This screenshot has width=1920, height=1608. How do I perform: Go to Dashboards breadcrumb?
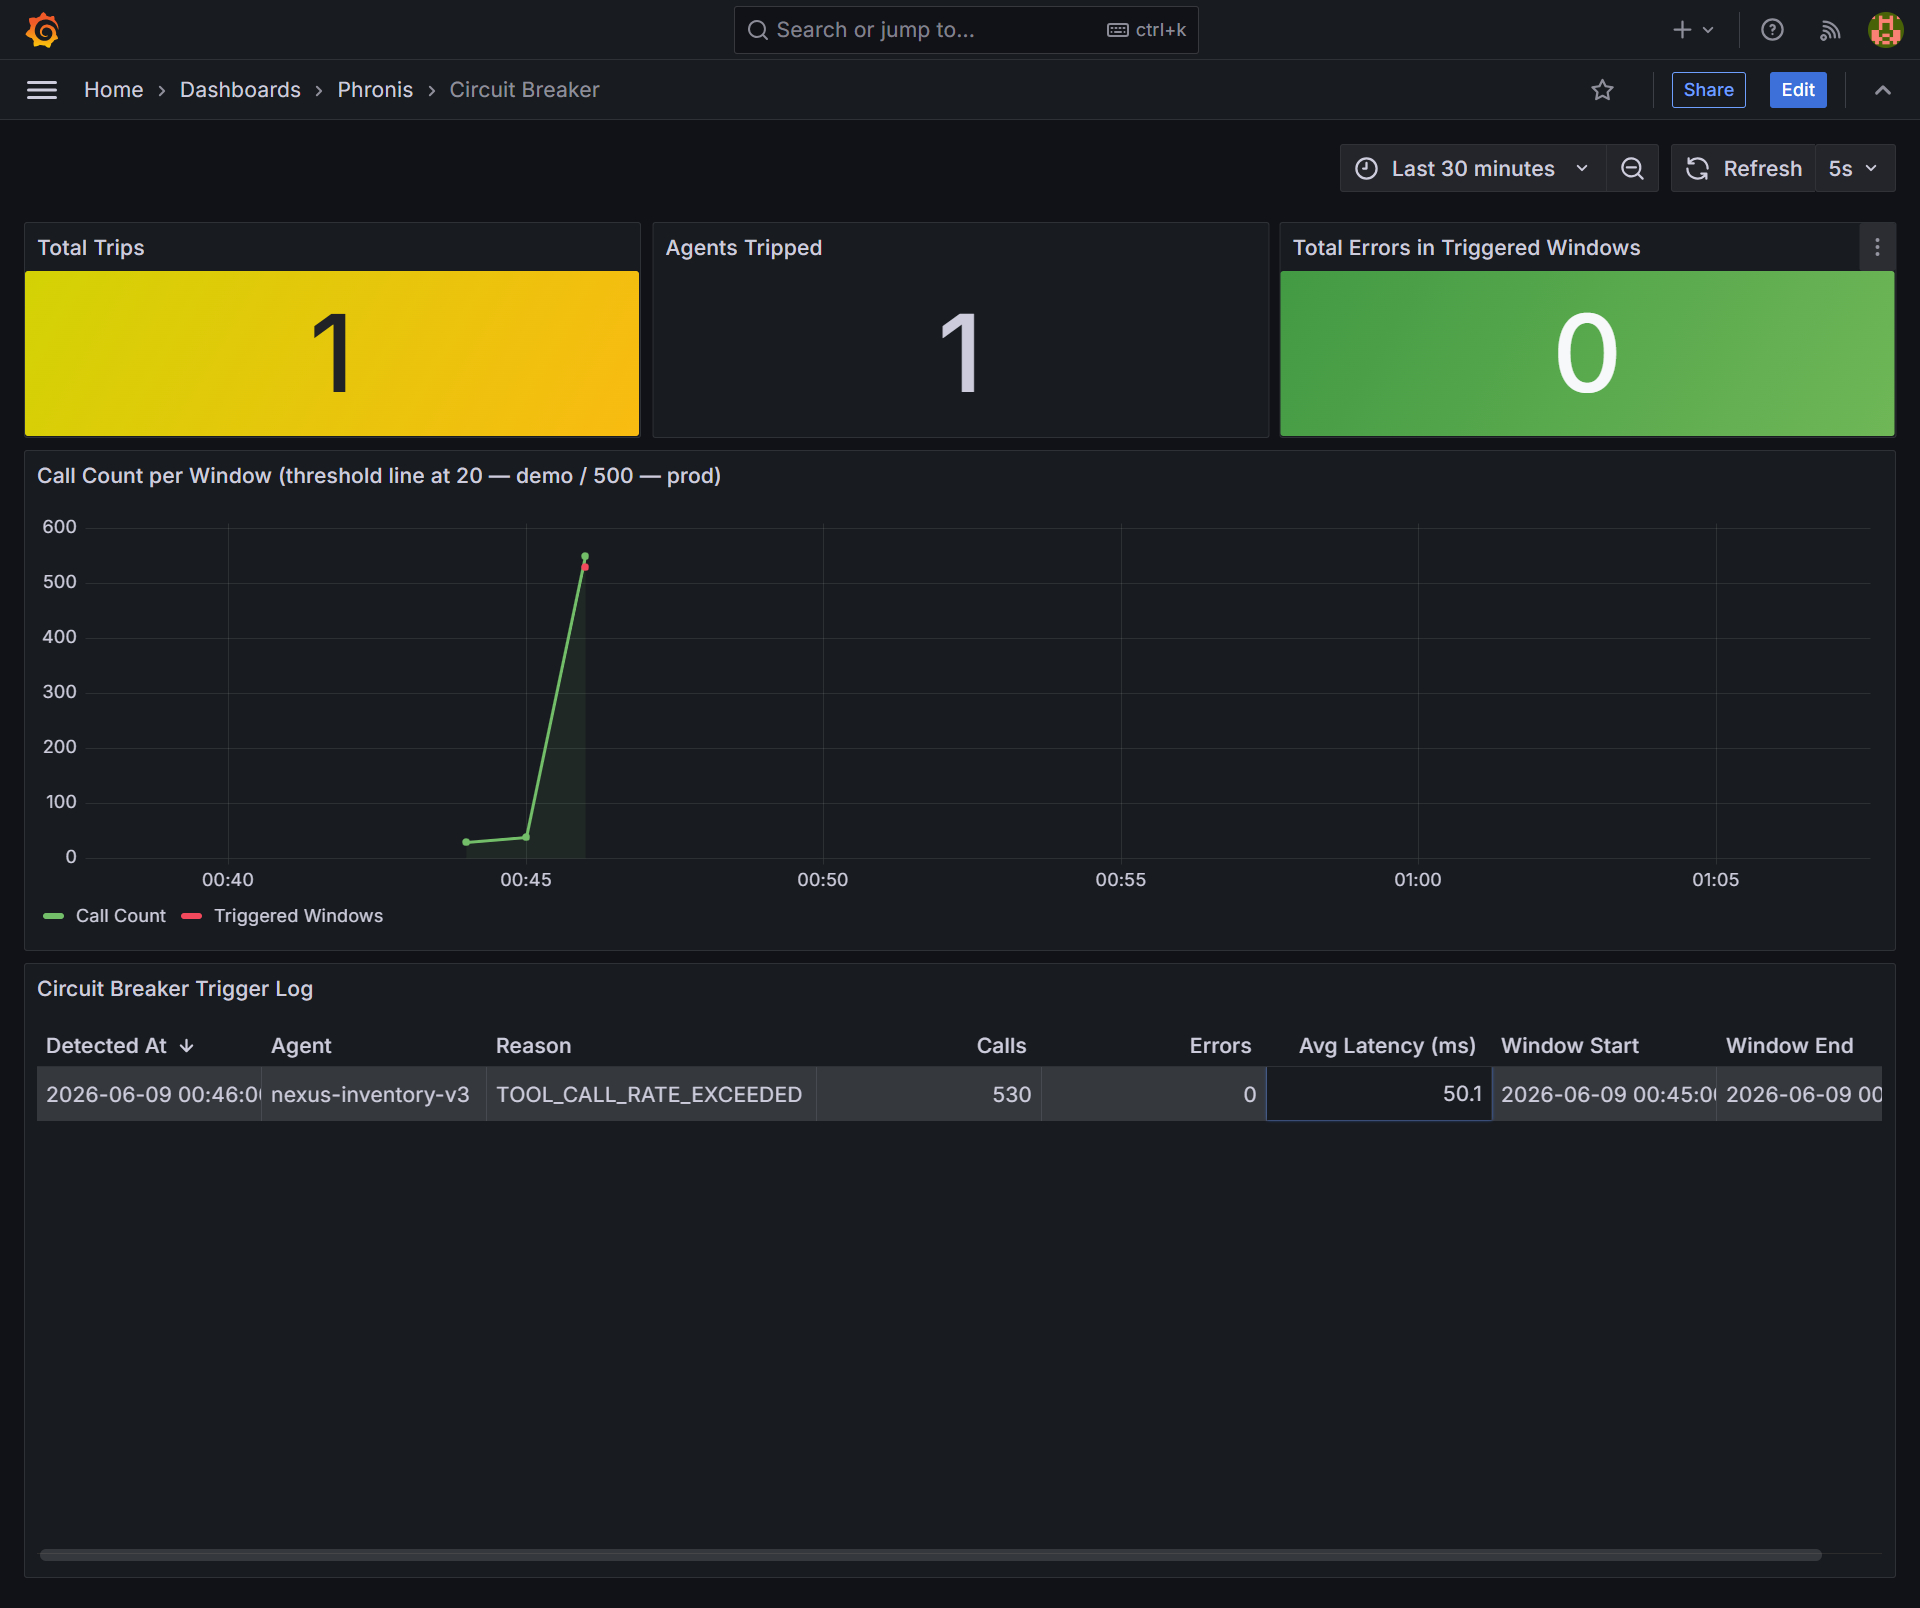tap(240, 90)
